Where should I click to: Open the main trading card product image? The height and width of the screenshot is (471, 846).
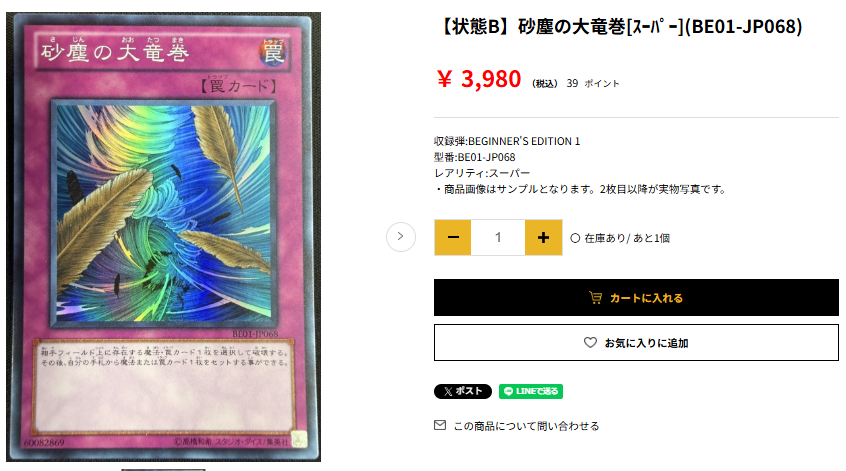point(163,237)
